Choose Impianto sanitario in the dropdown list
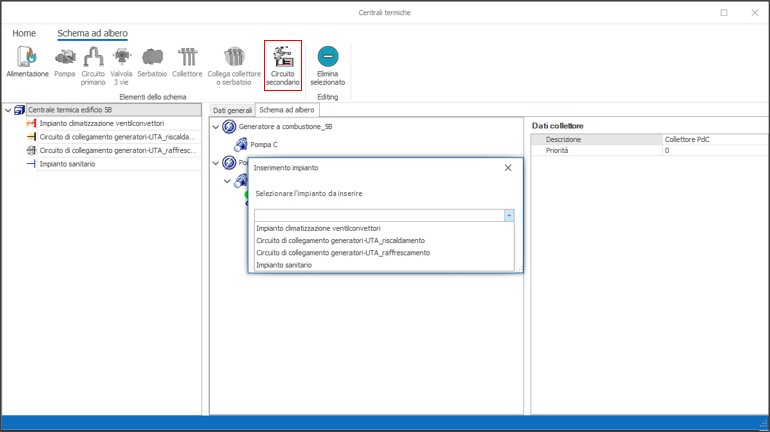 tap(284, 265)
